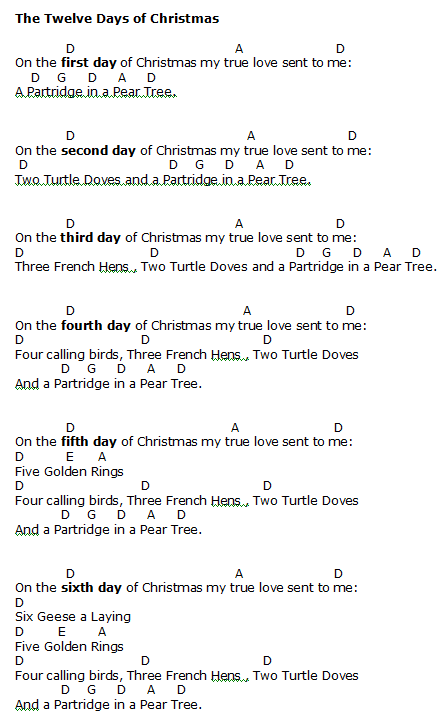This screenshot has height=725, width=444.
Task: Click the E chord in the fifth verse
Action: pyautogui.click(x=70, y=457)
